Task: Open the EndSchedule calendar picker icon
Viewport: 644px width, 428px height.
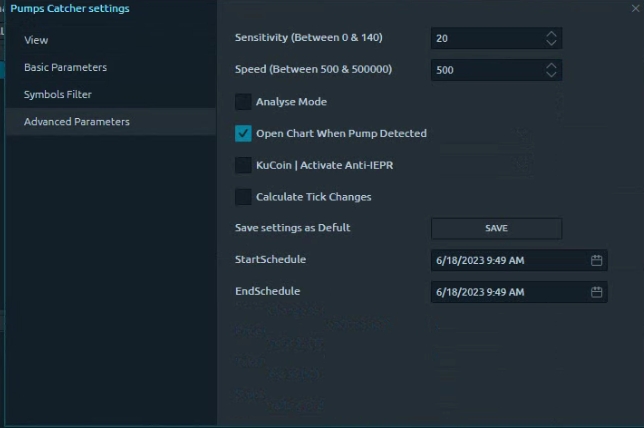Action: 596,292
